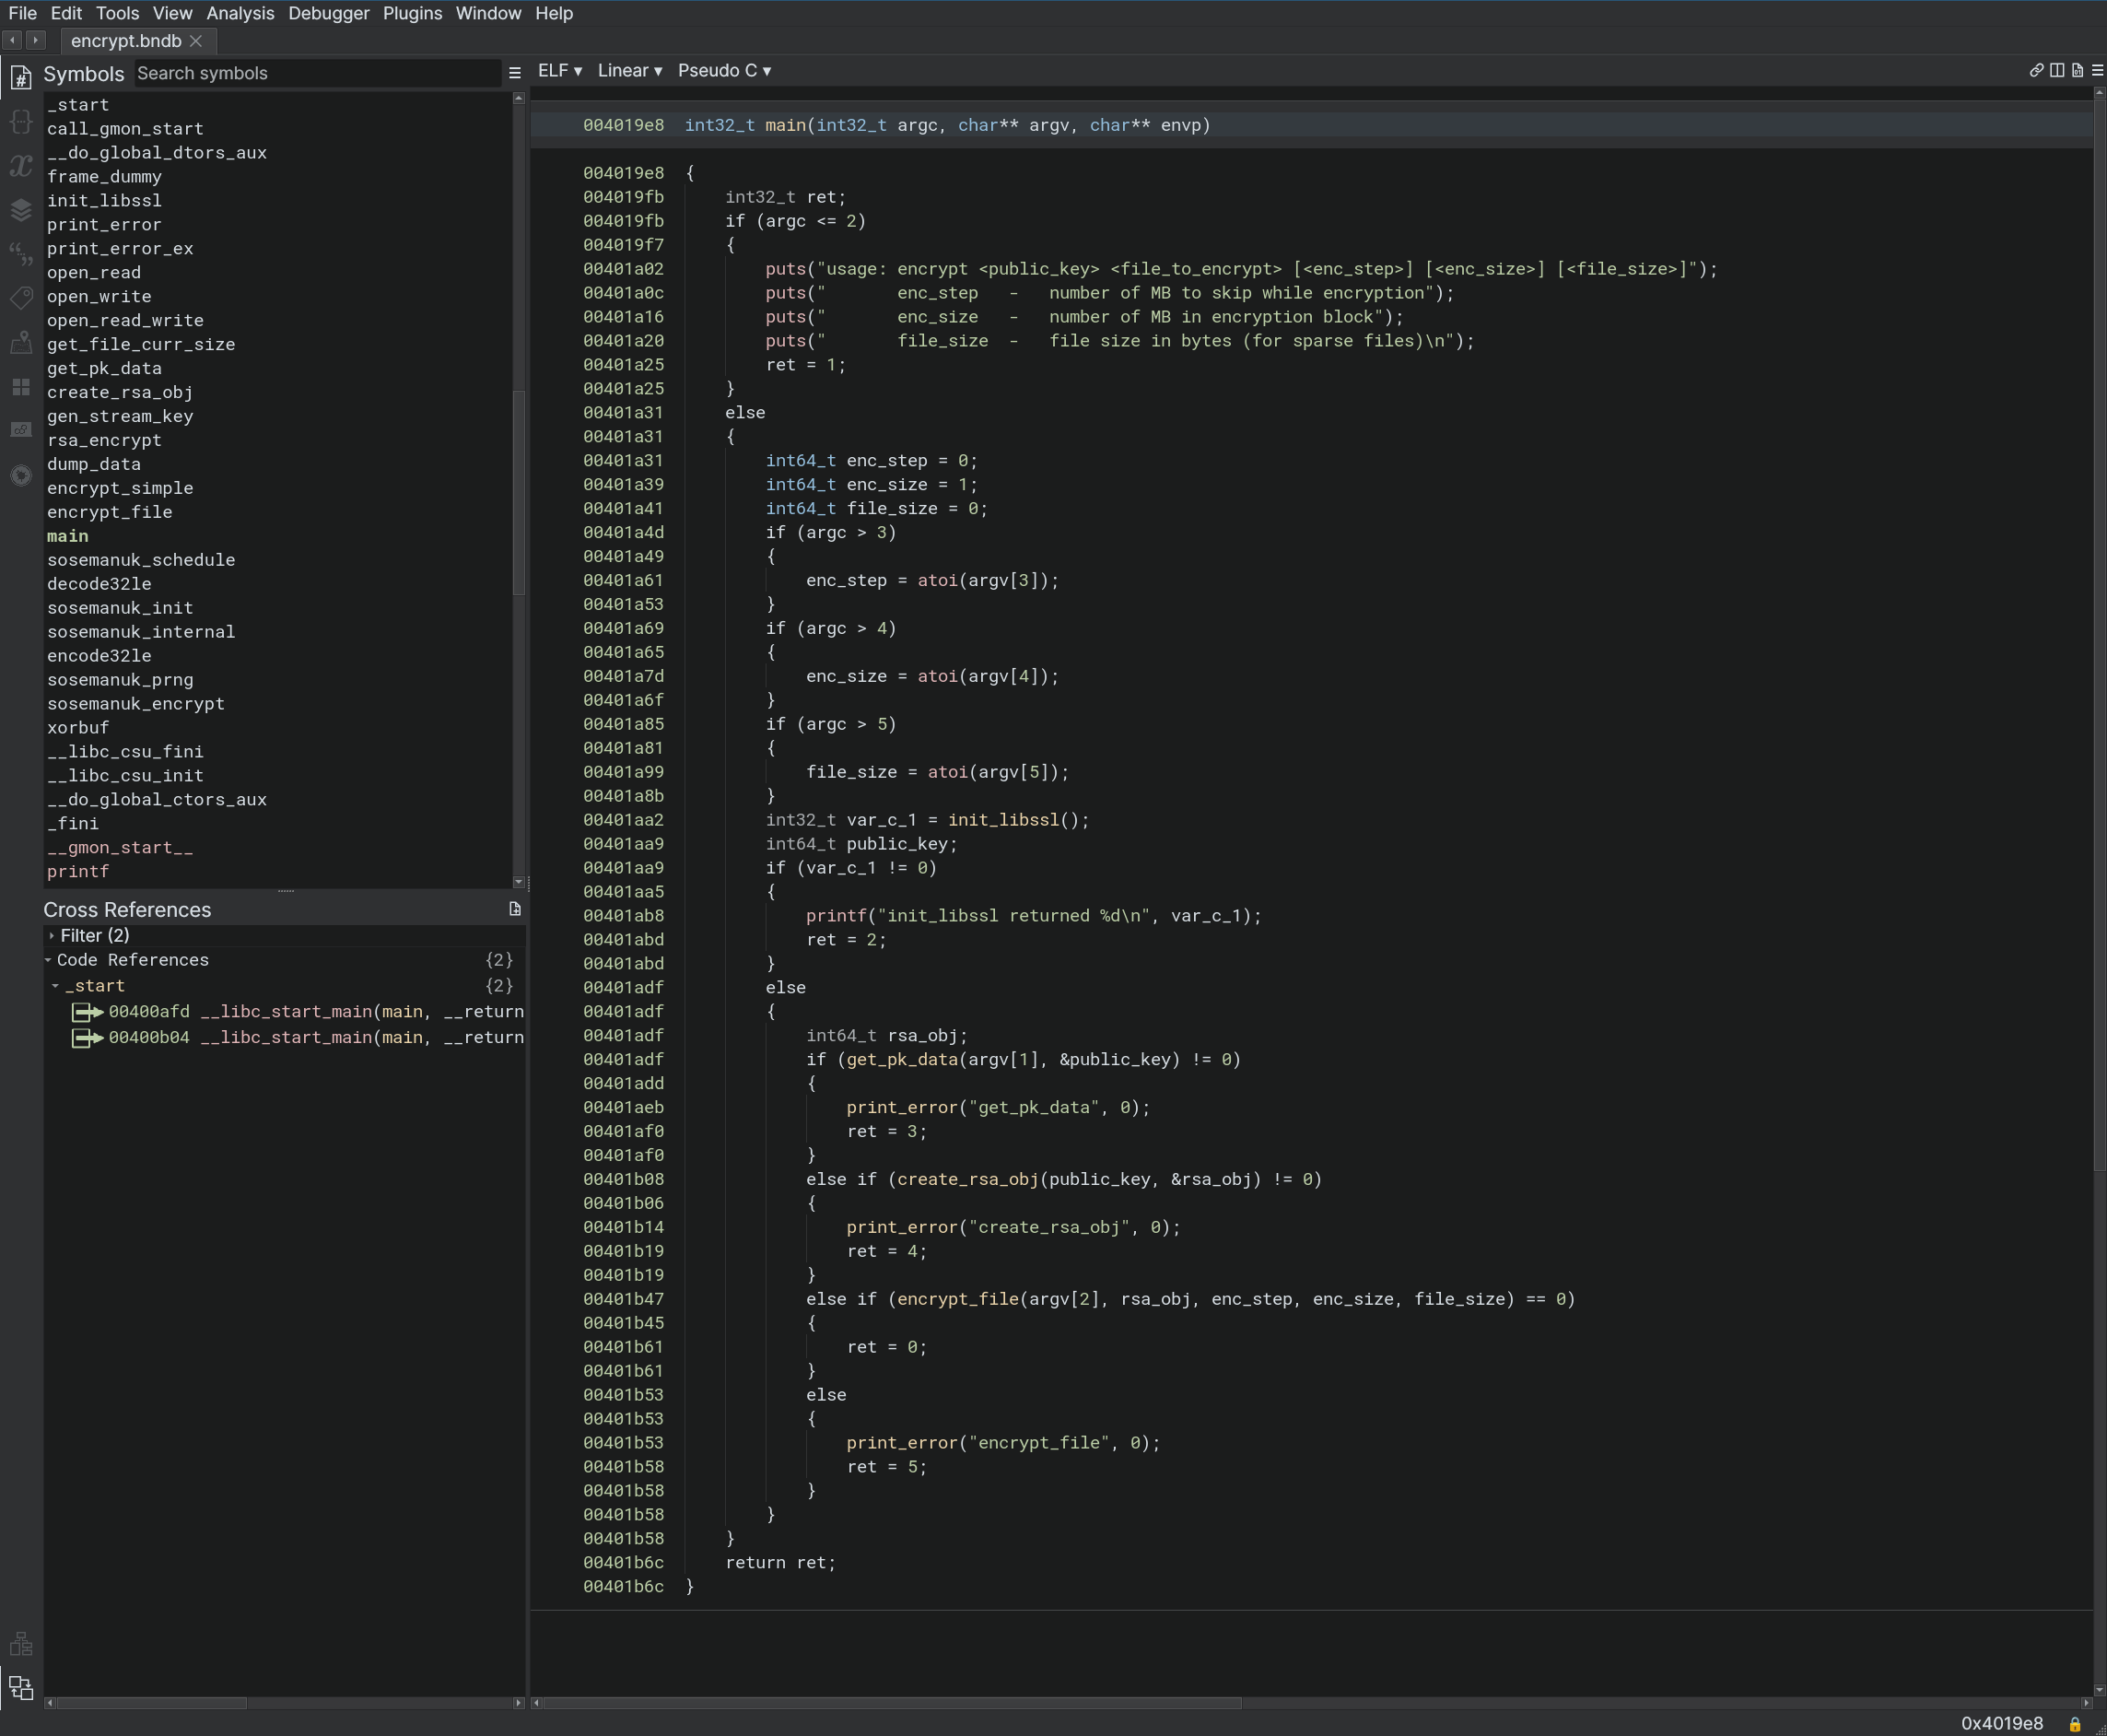This screenshot has height=1736, width=2107.
Task: Open the Strings quotes sidebar icon
Action: [x=21, y=254]
